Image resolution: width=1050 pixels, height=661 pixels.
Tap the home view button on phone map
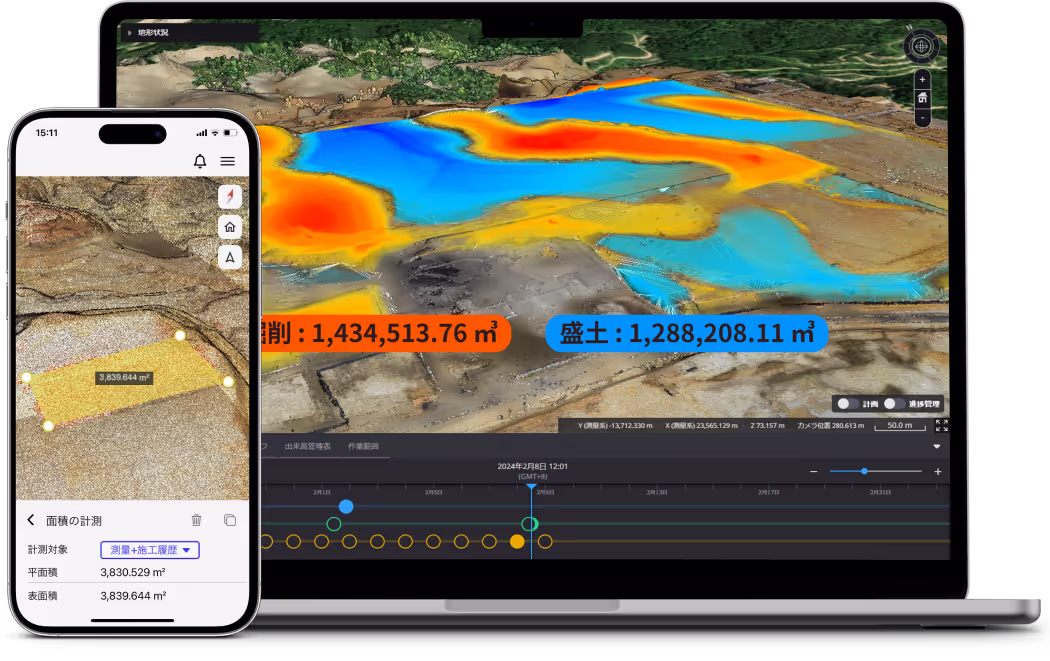tap(230, 227)
